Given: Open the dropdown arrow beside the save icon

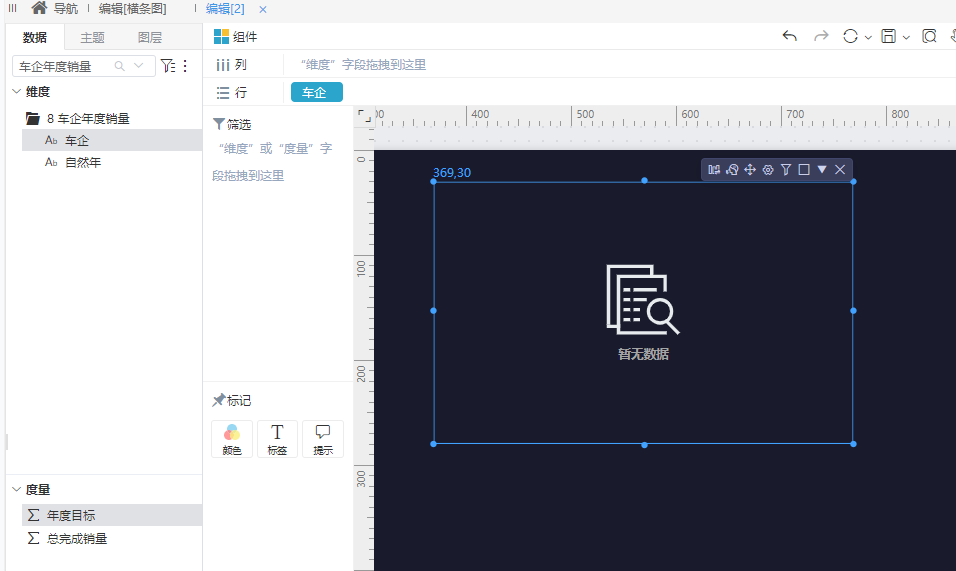Looking at the screenshot, I should 906,38.
